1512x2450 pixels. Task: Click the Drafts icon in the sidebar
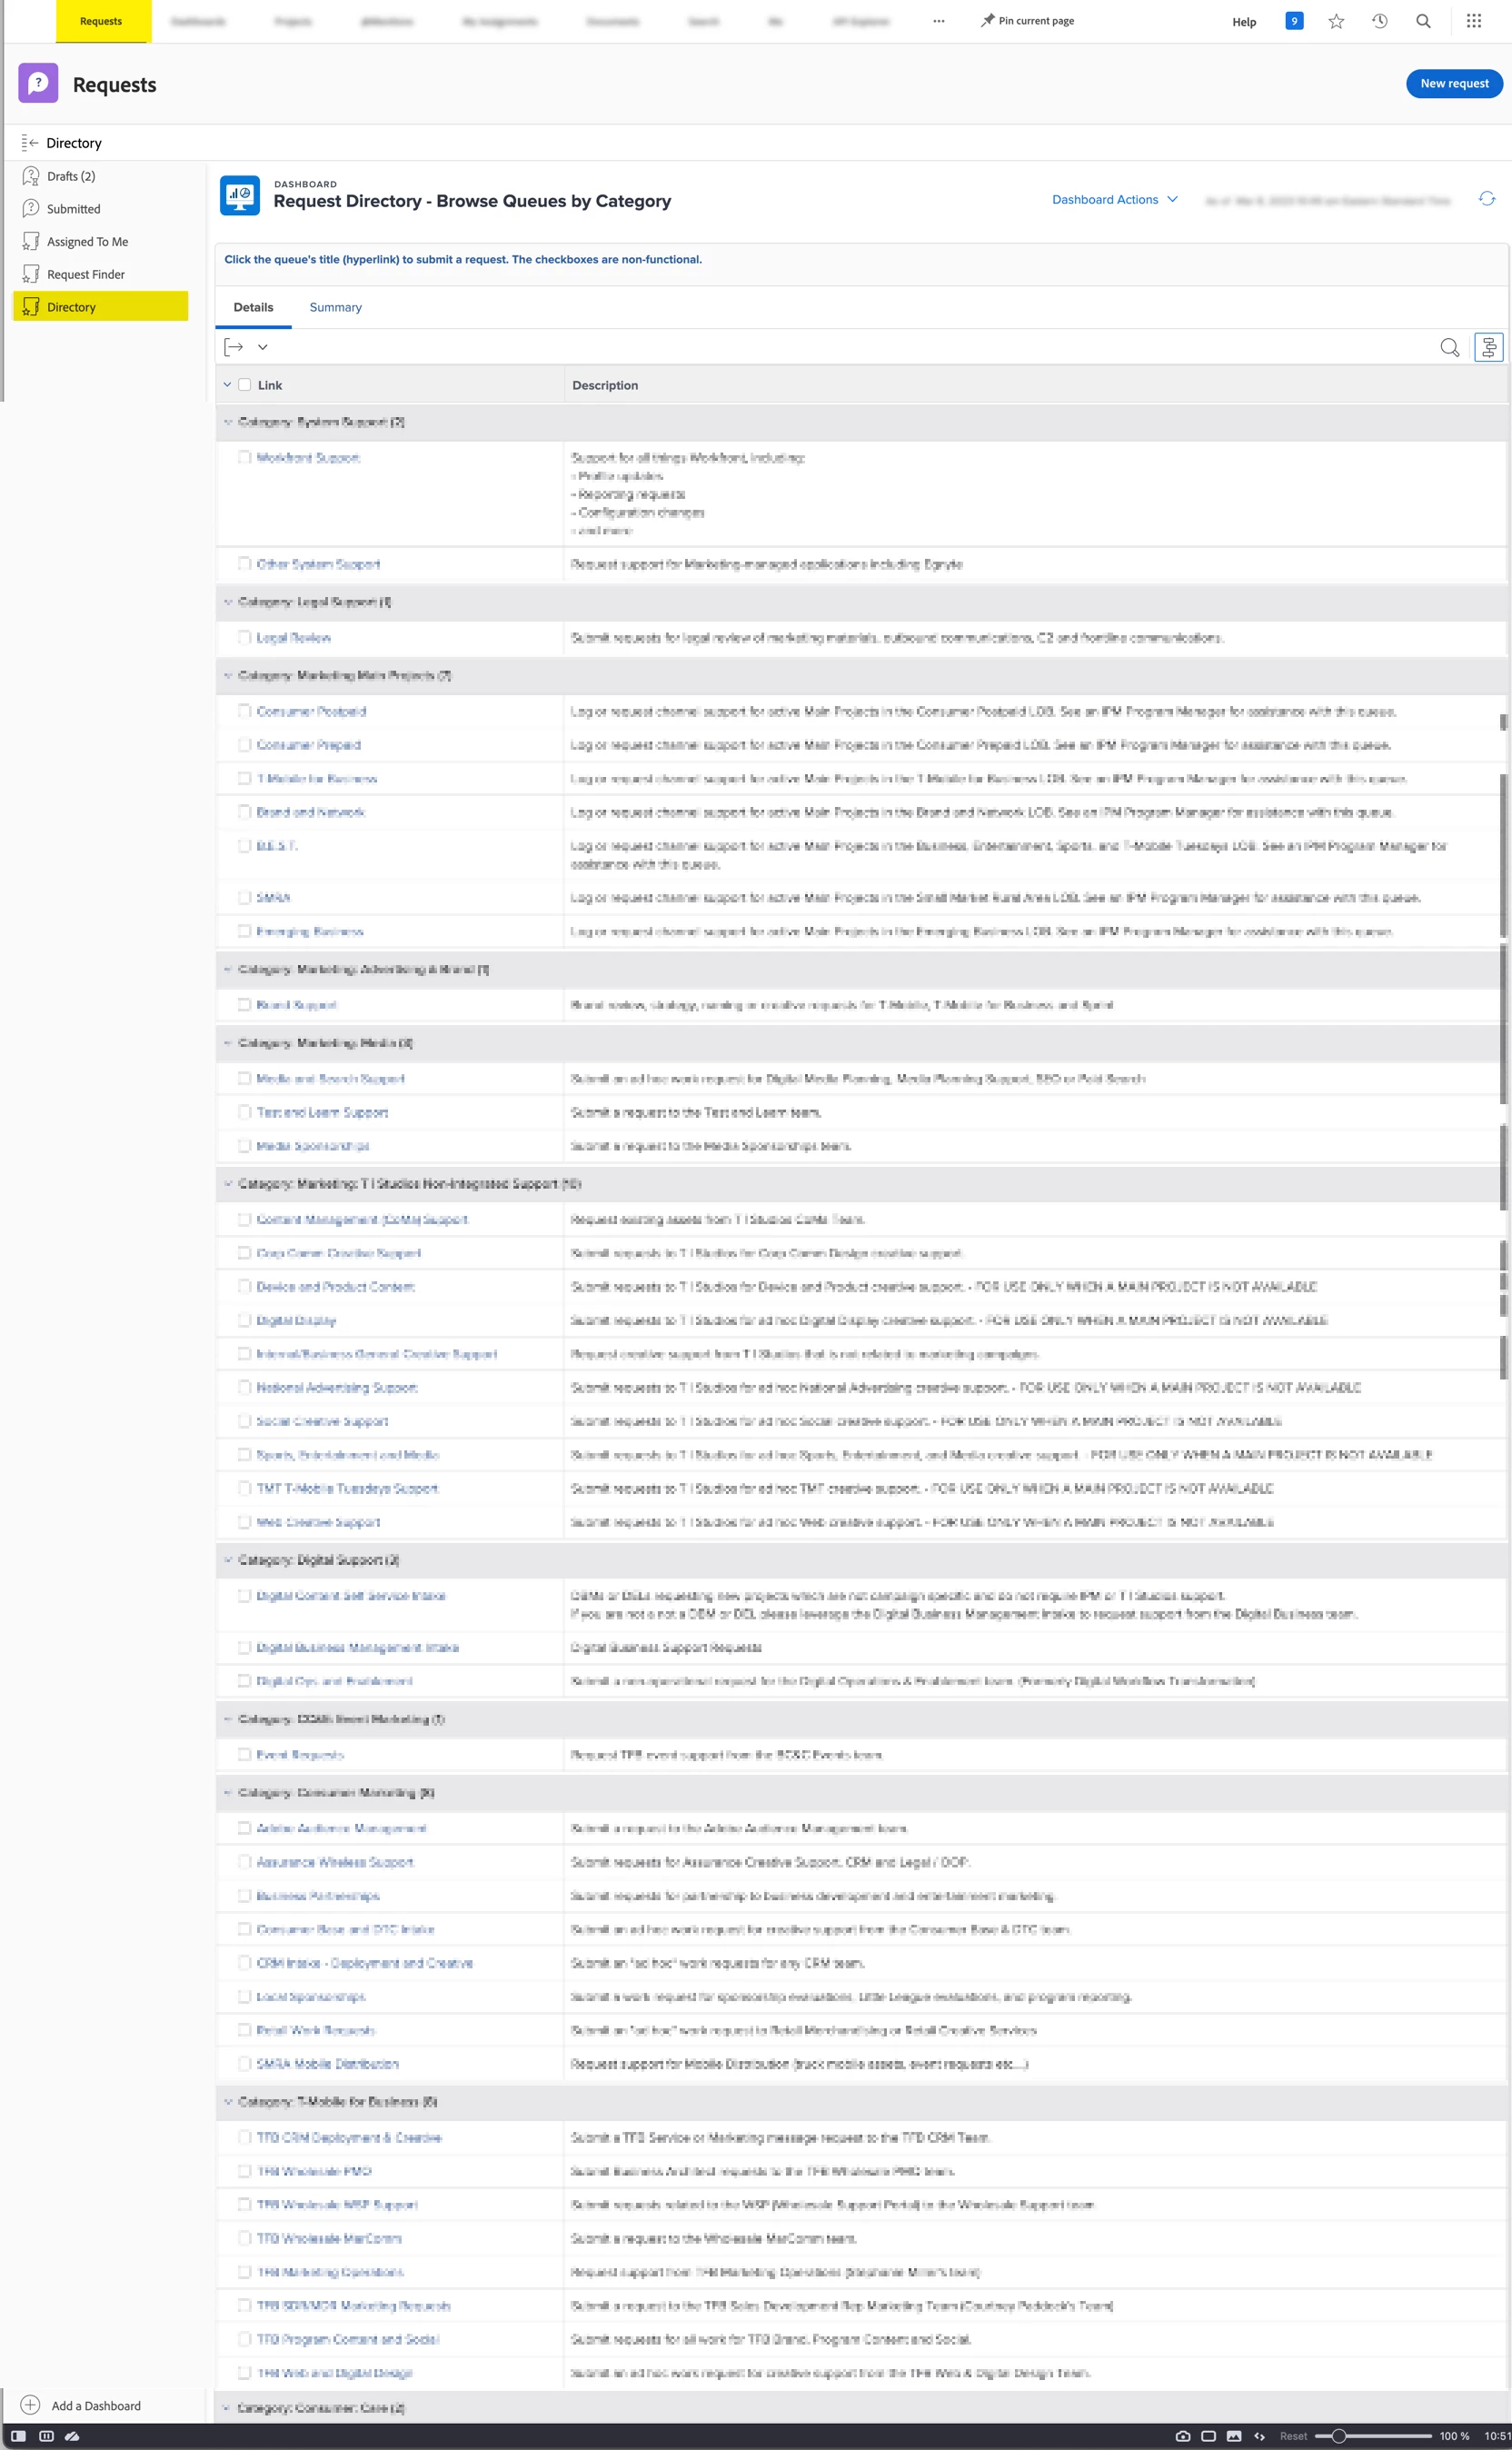[x=31, y=176]
